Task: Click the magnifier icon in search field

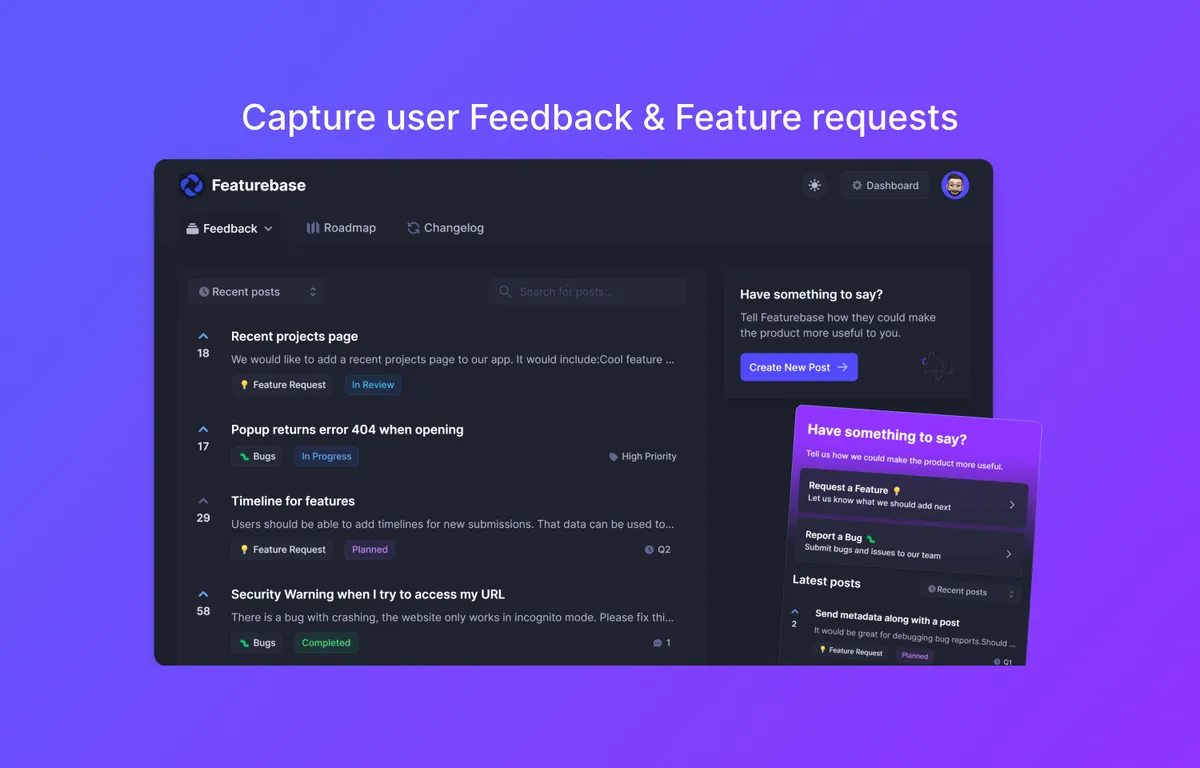Action: pyautogui.click(x=506, y=292)
